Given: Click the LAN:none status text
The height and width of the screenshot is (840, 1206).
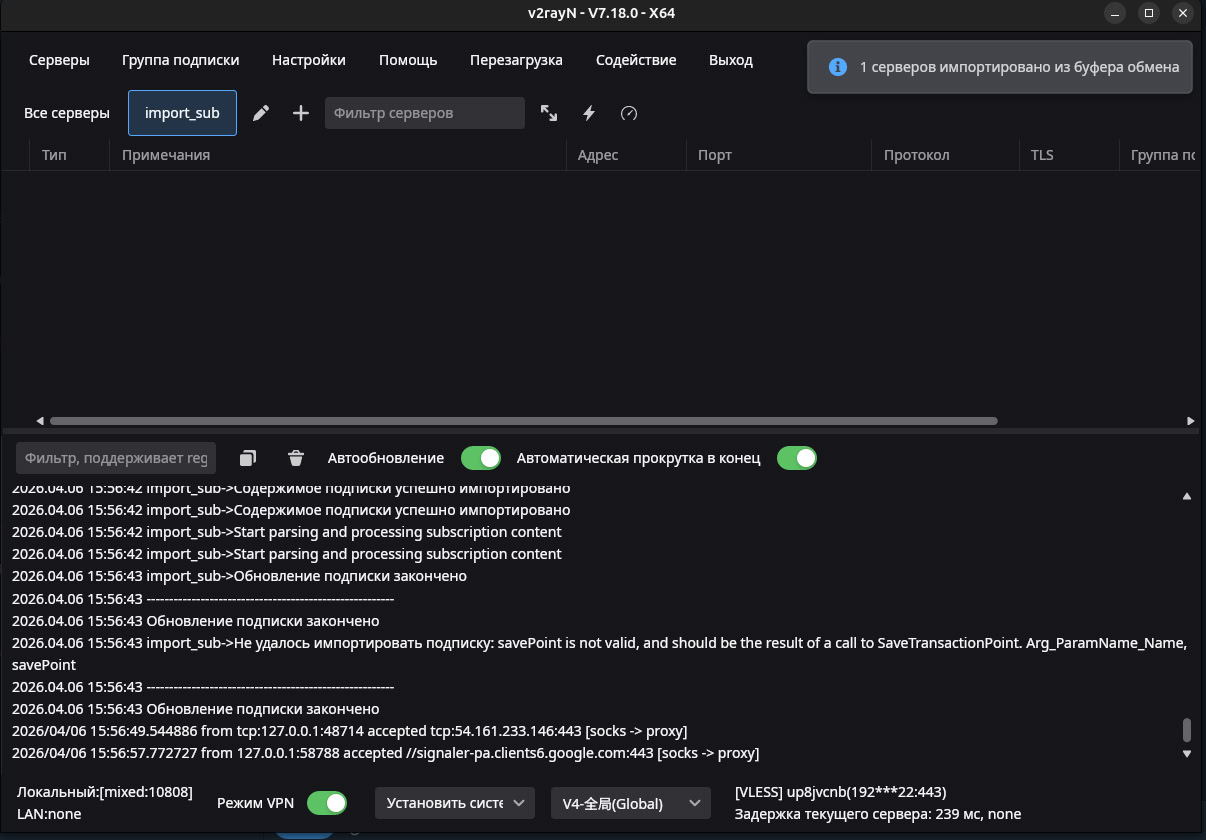Looking at the screenshot, I should click(x=49, y=814).
